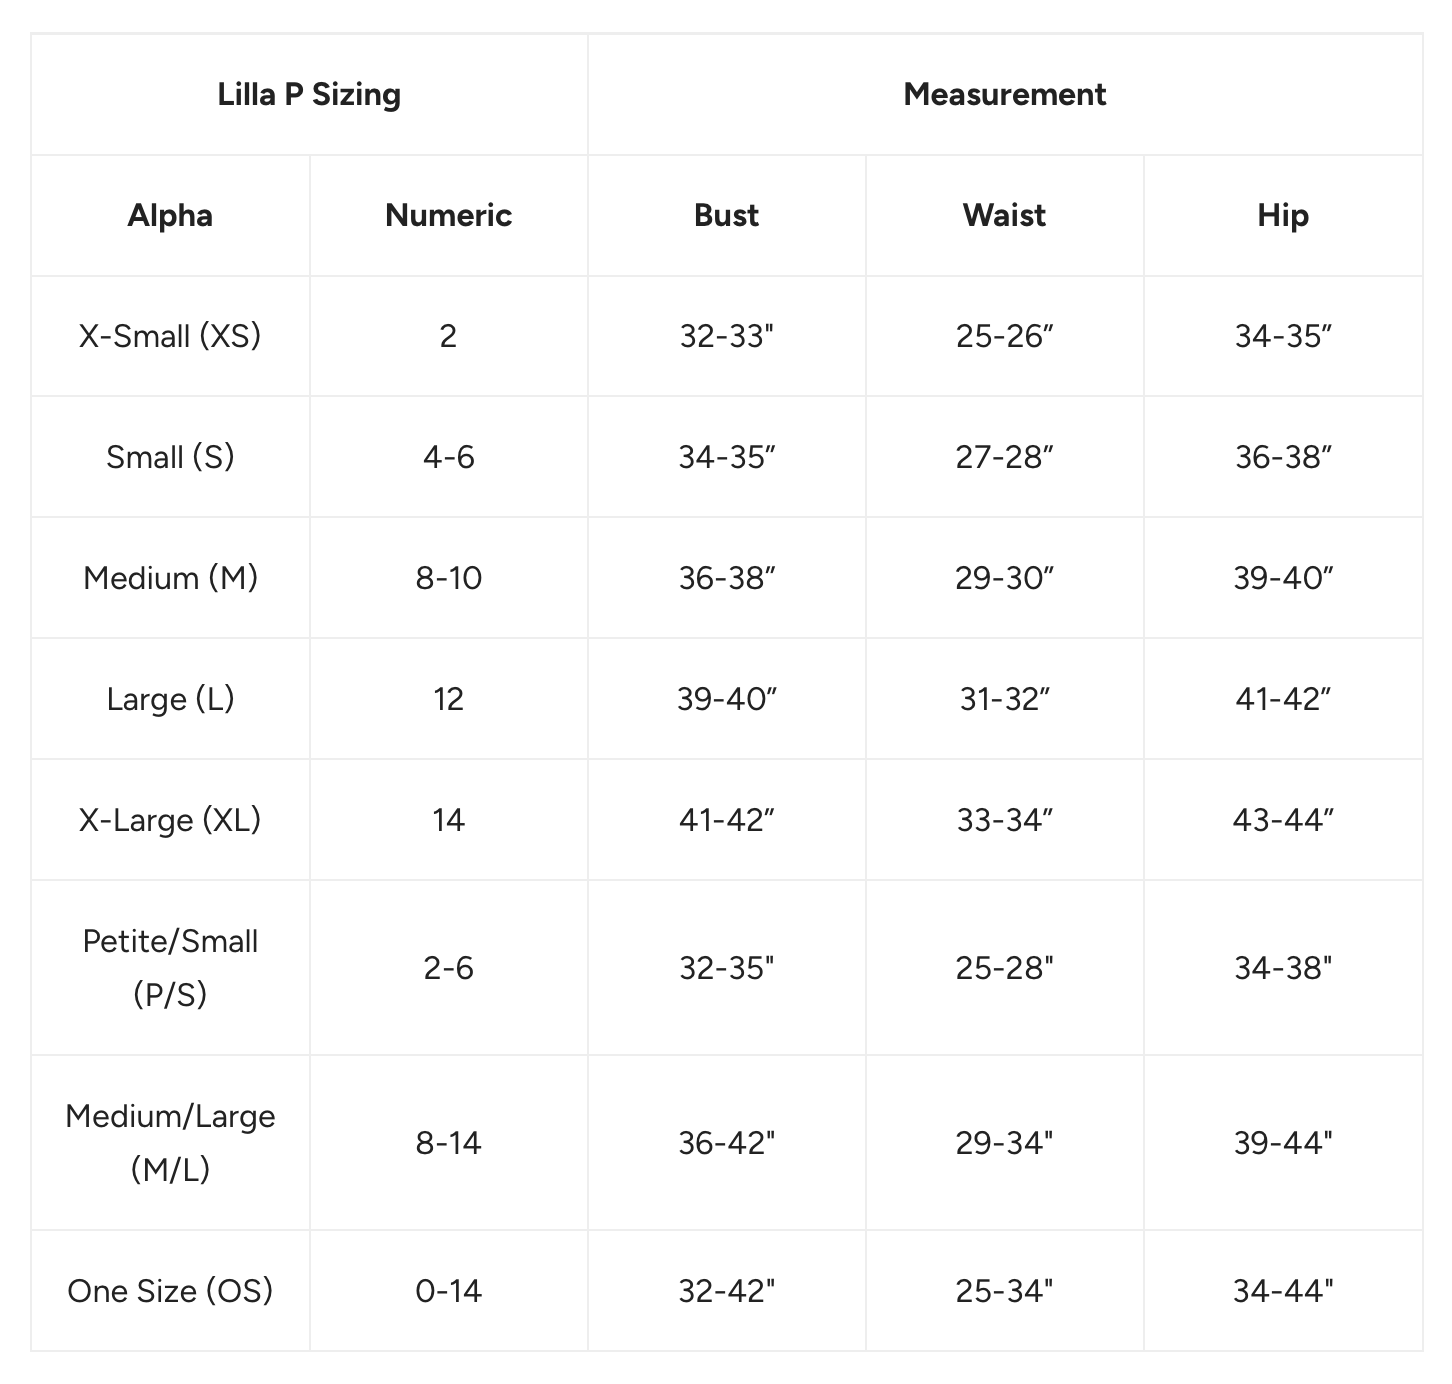Click the One Size (OS) label
This screenshot has height=1384, width=1452.
(x=170, y=1291)
